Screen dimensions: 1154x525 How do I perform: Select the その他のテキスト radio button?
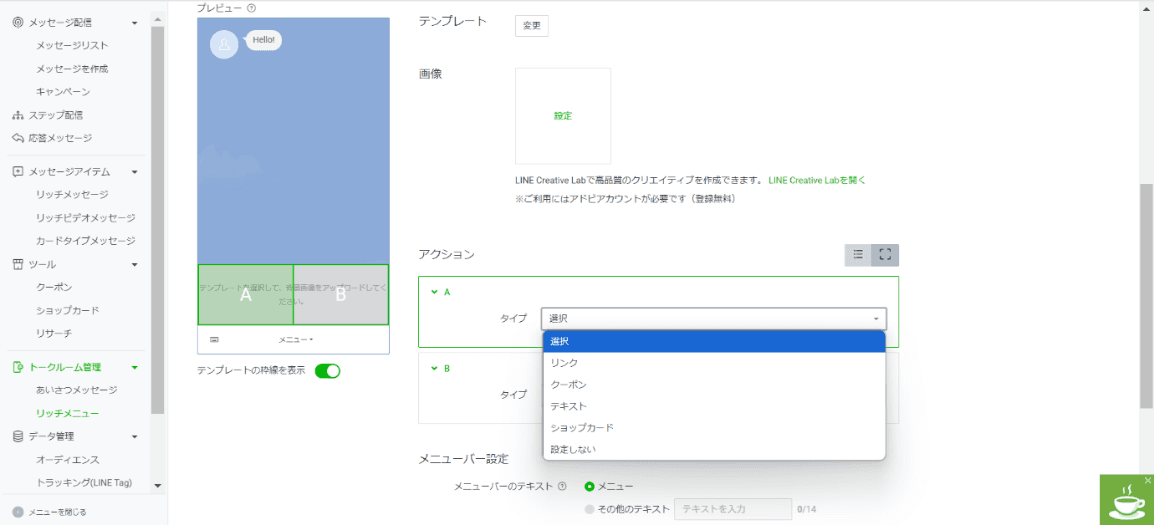click(590, 509)
